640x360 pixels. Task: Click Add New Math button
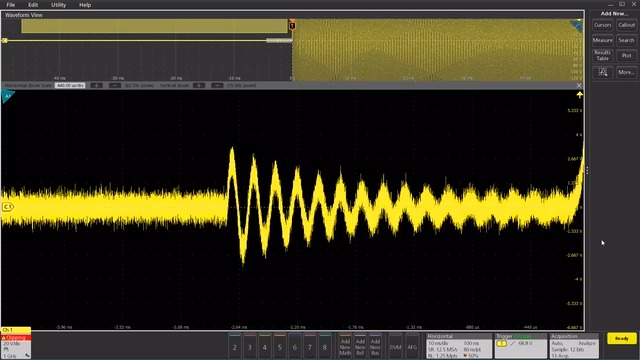click(x=345, y=347)
